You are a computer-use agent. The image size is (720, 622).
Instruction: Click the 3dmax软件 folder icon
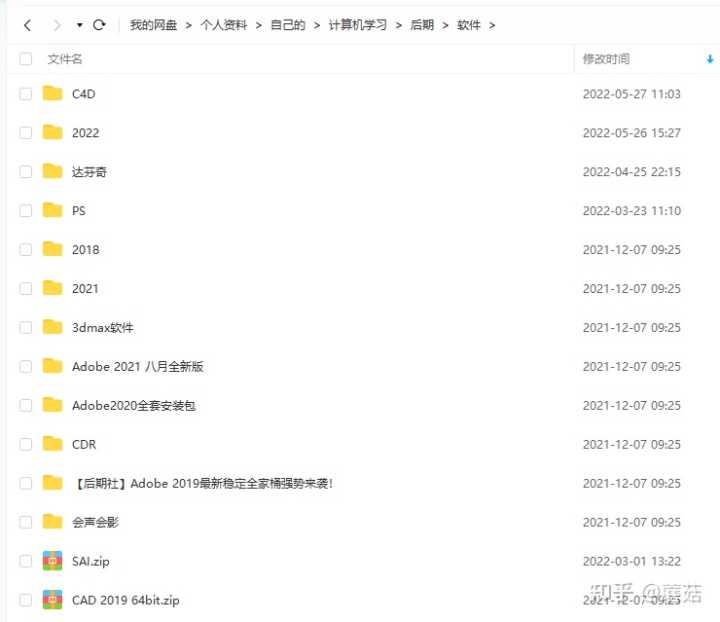(x=52, y=327)
